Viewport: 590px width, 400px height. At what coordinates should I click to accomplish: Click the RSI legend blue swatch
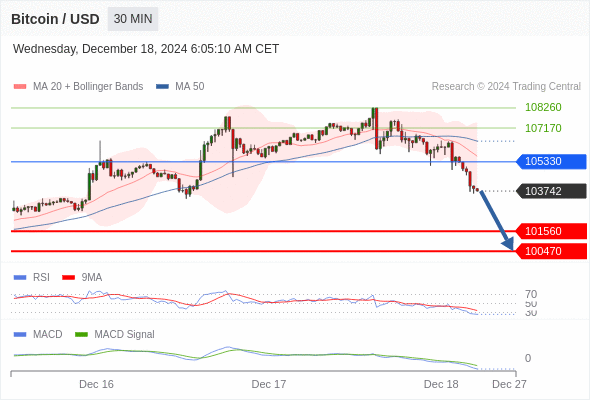(20, 278)
